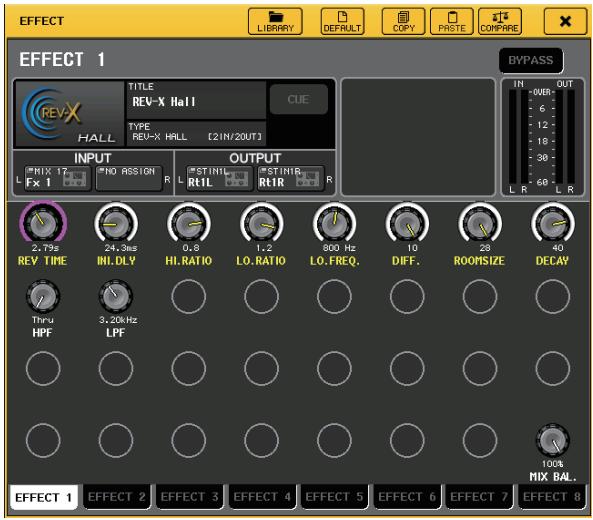Screen dimensions: 593x520
Task: Select the LPF knob
Action: [116, 296]
